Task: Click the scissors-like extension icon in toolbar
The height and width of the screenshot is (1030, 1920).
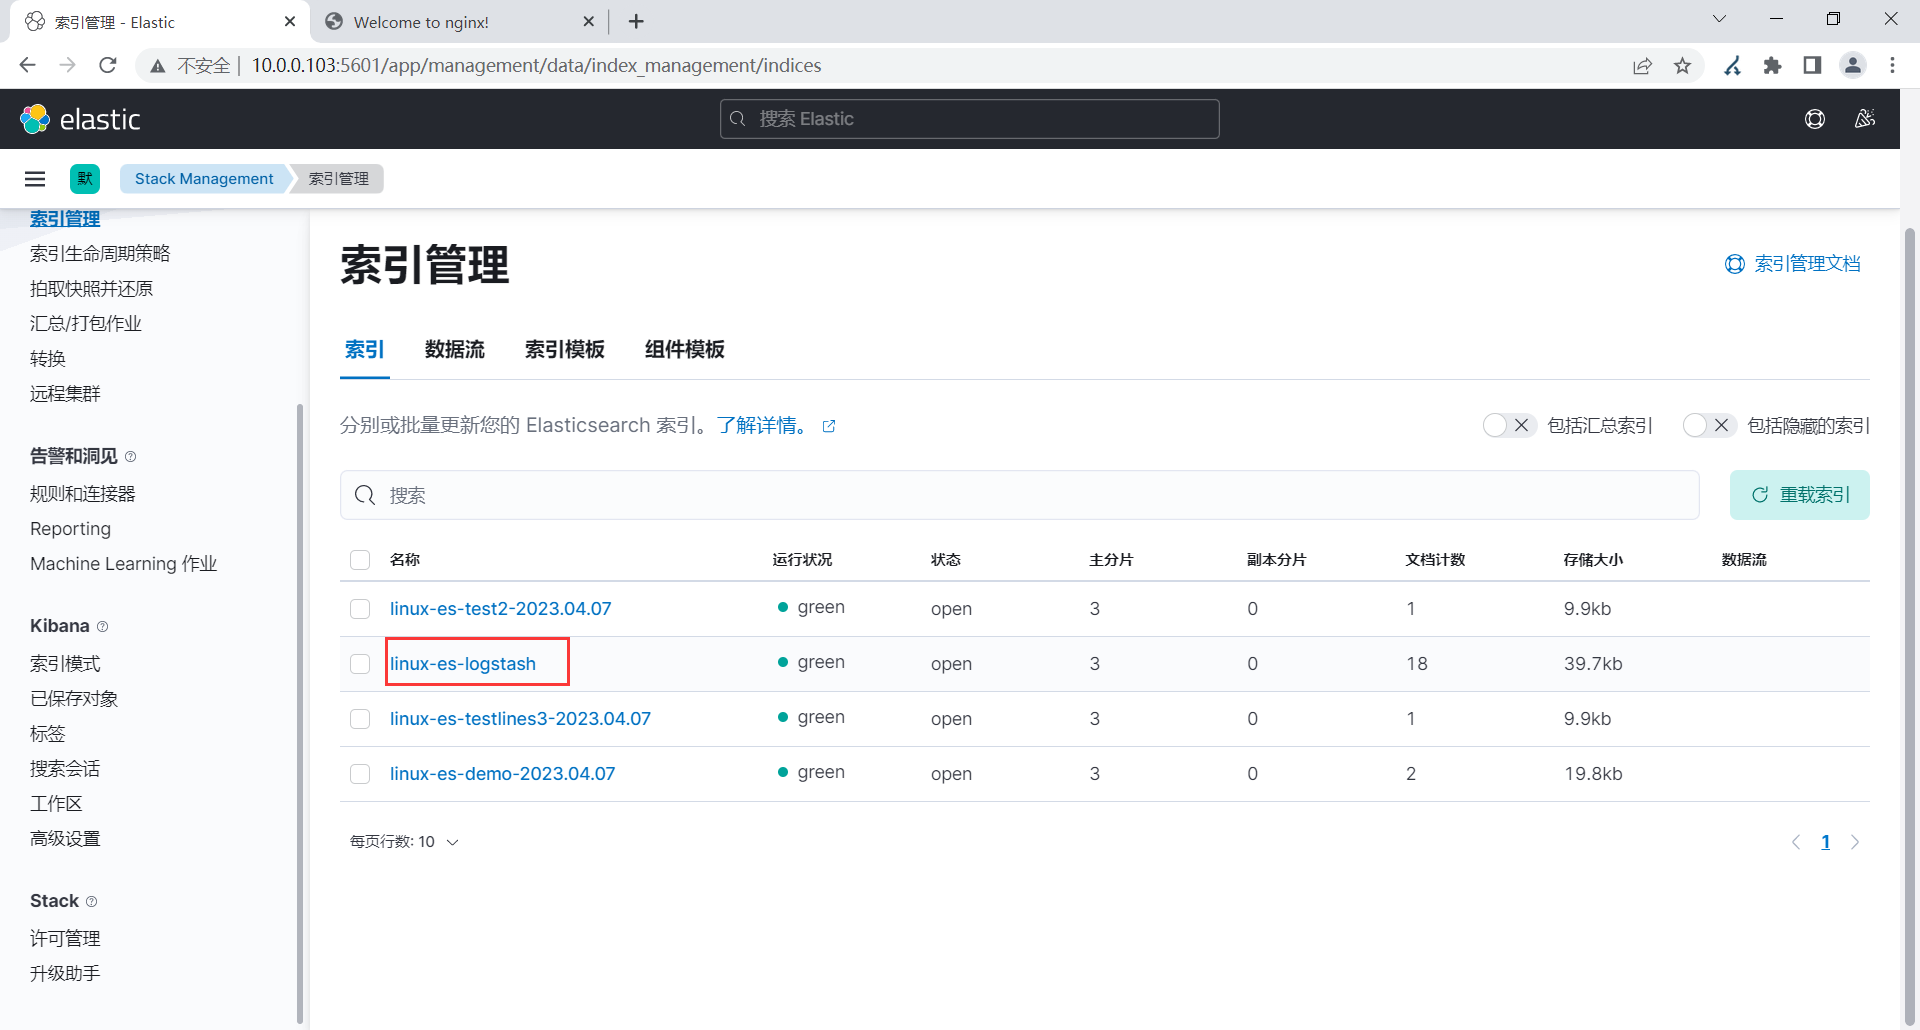Action: coord(1733,65)
